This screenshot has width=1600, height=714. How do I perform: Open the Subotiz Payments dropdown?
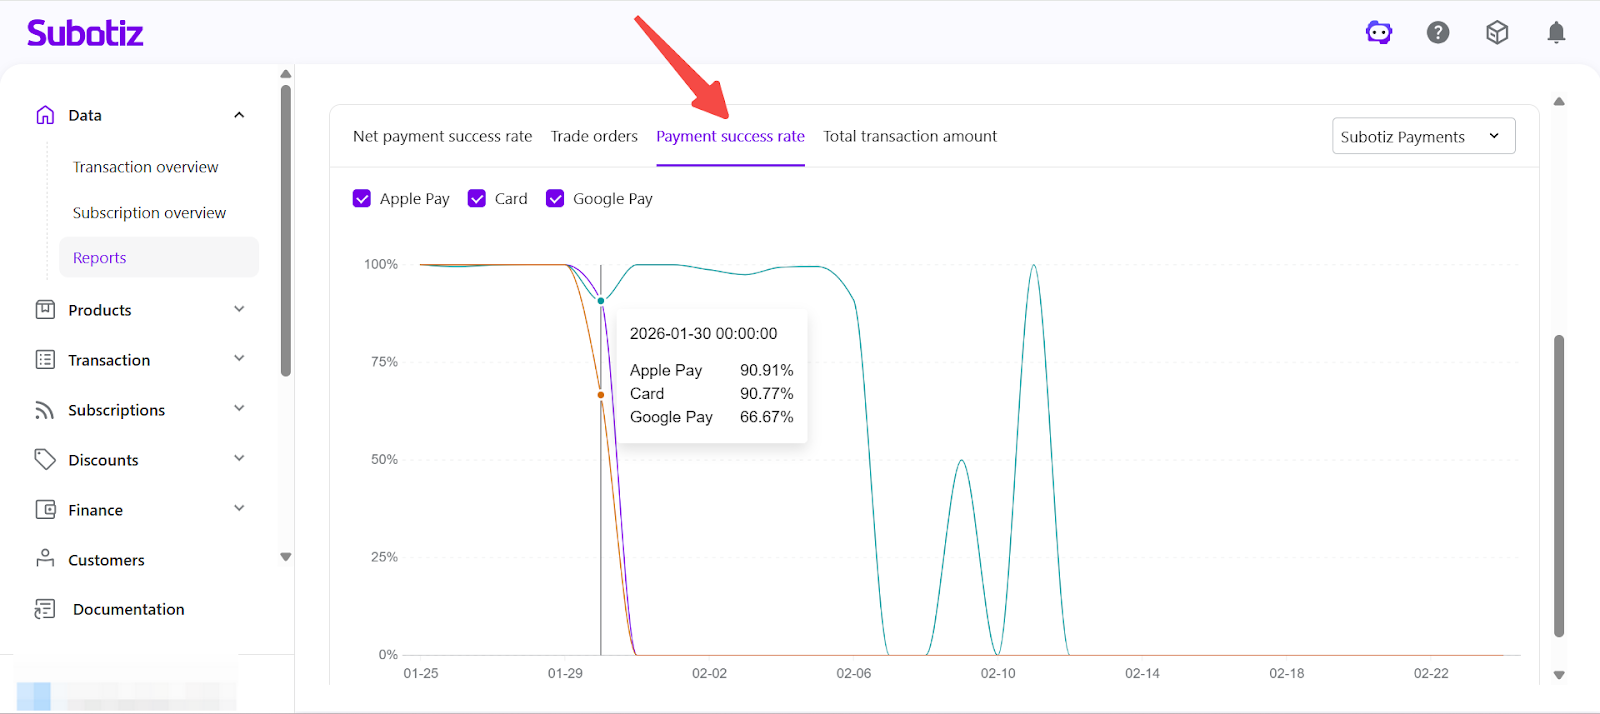click(x=1423, y=137)
